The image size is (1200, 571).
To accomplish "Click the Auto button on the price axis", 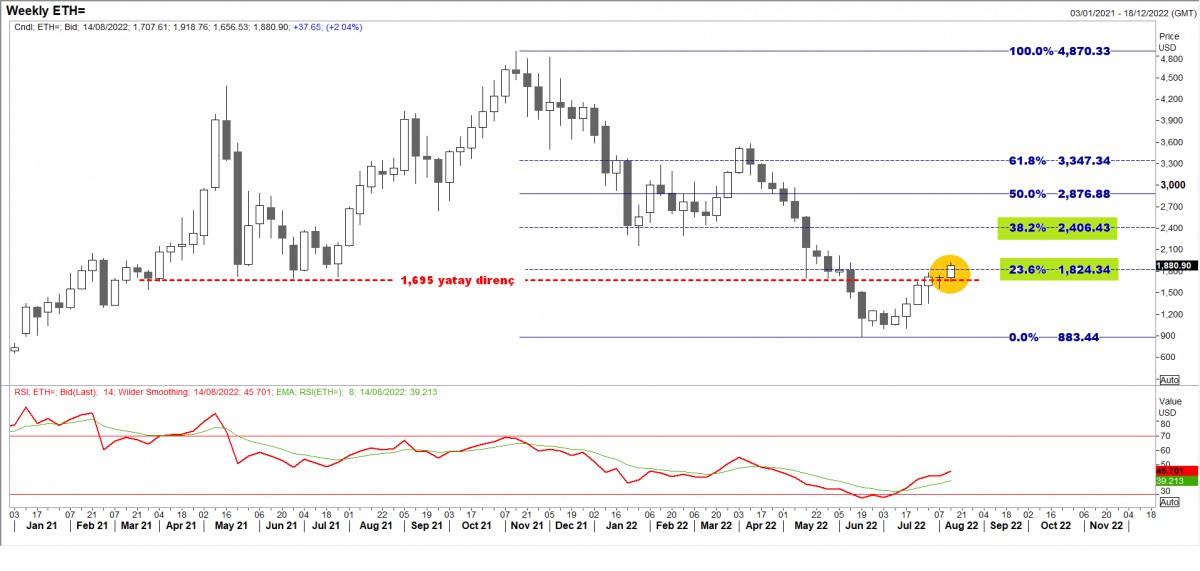I will [x=1169, y=380].
